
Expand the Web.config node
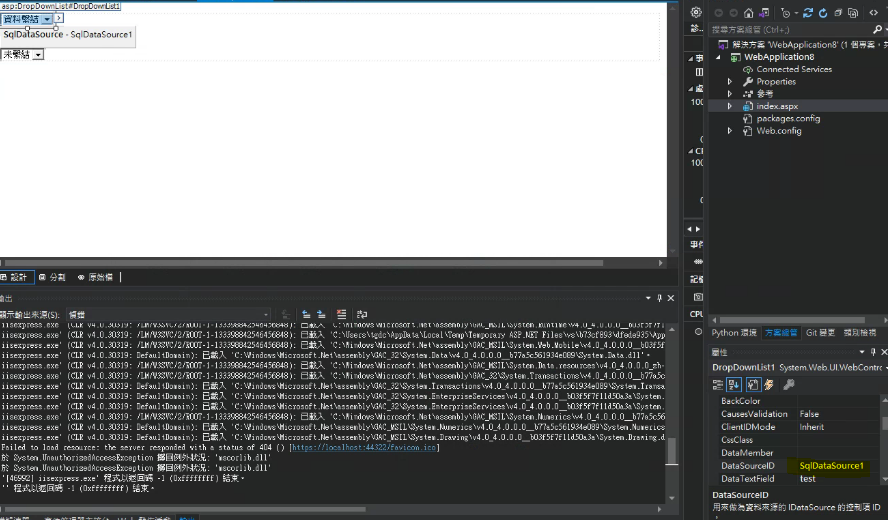730,131
